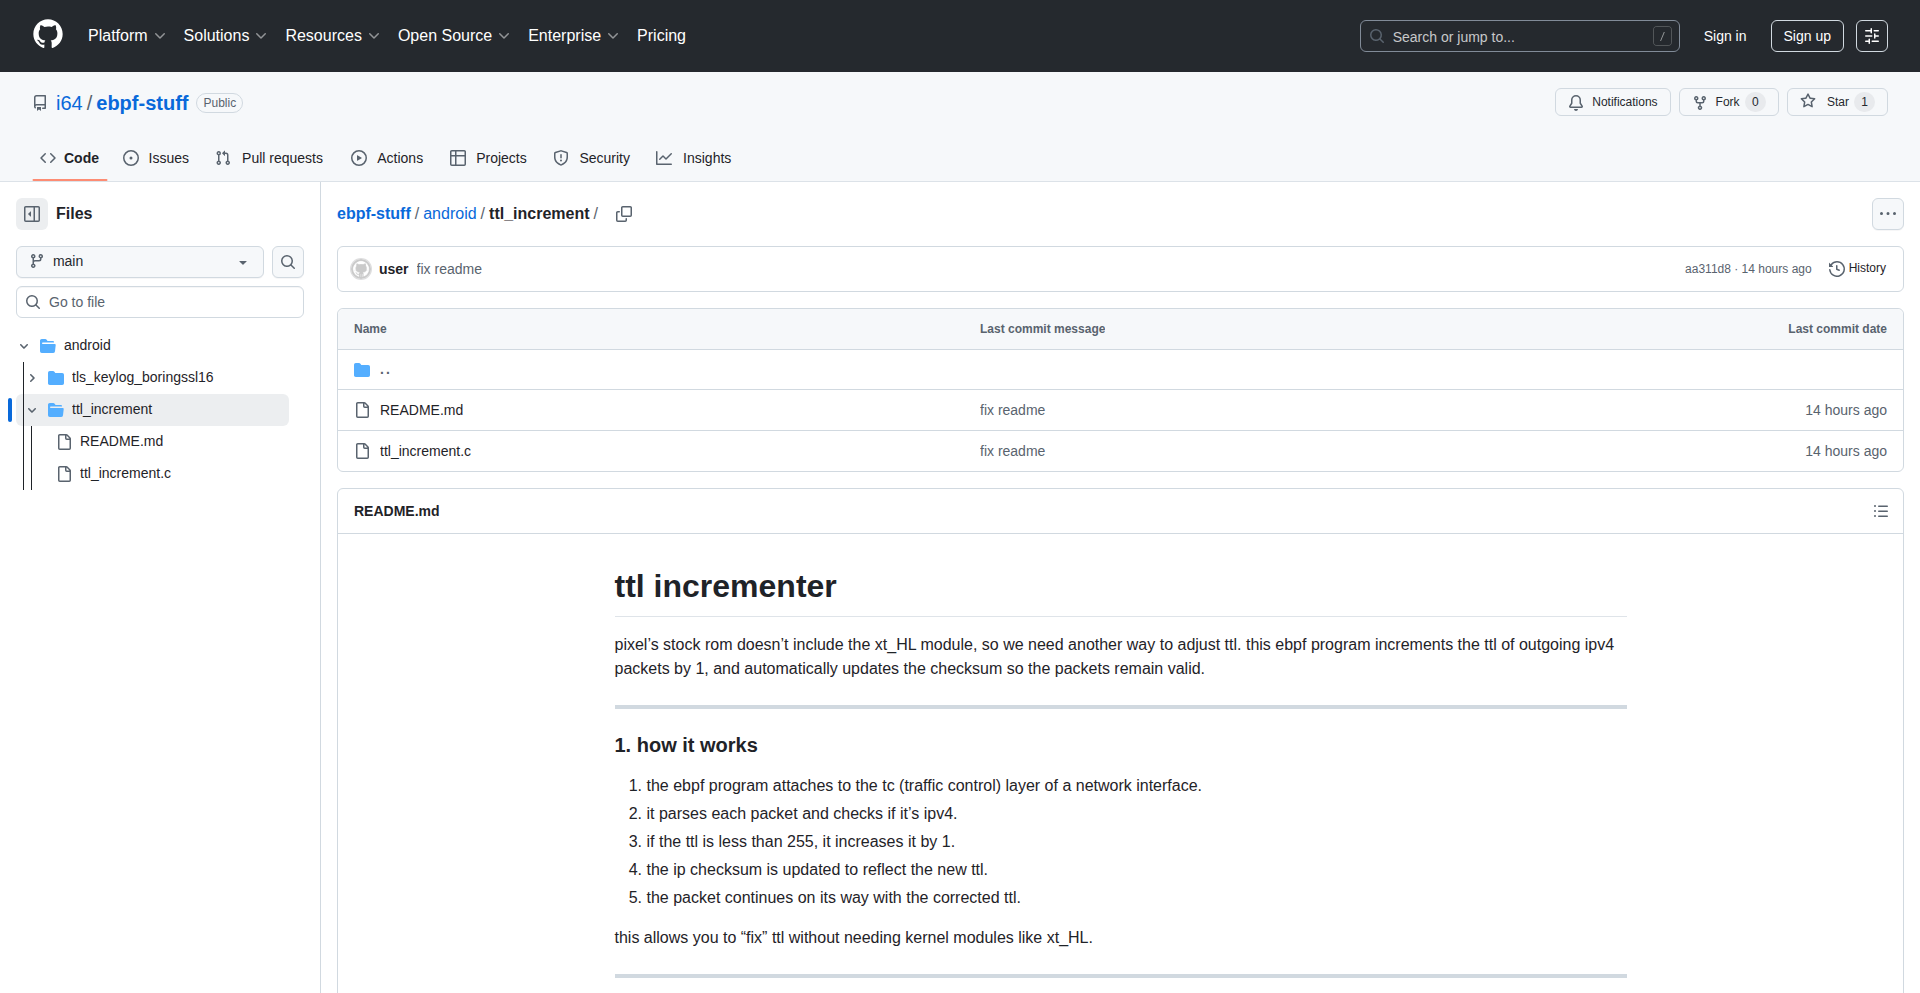
Task: Open ttl_increment.c in the file list
Action: click(x=425, y=451)
